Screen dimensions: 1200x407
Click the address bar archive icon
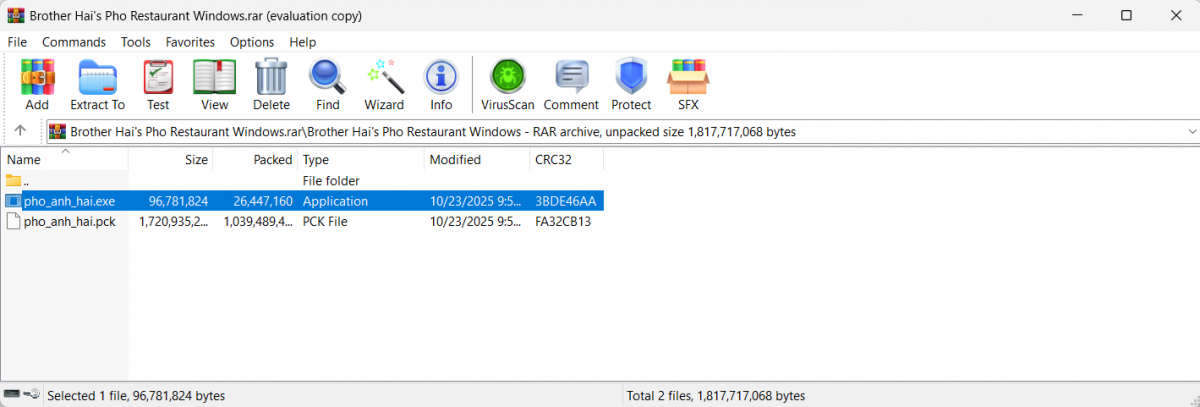tap(58, 132)
